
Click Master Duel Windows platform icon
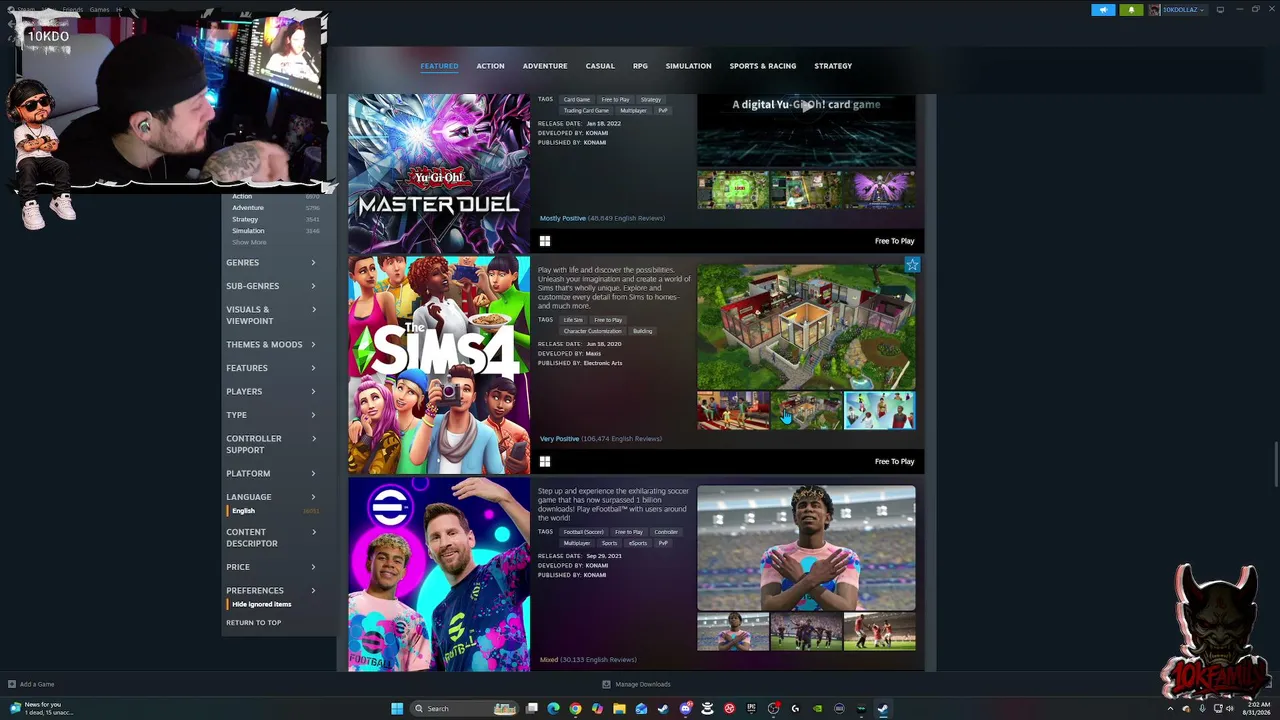(x=545, y=241)
